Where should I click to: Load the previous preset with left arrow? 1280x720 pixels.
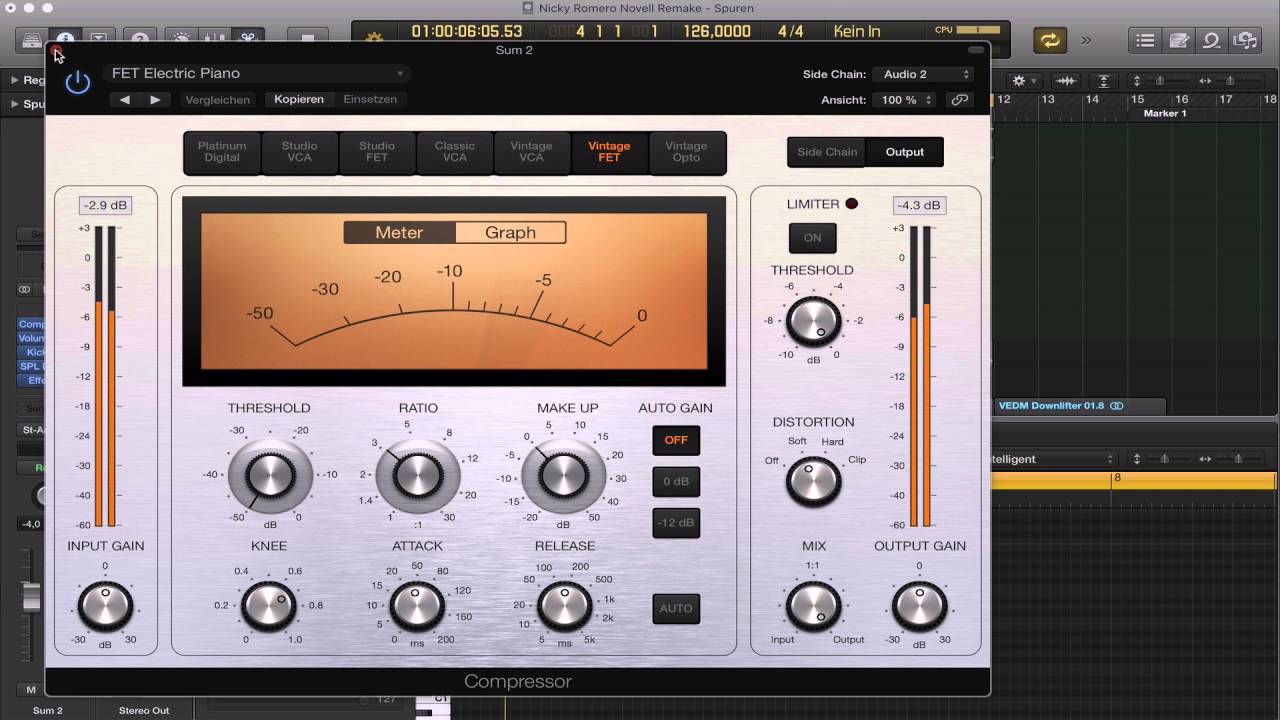coord(125,100)
